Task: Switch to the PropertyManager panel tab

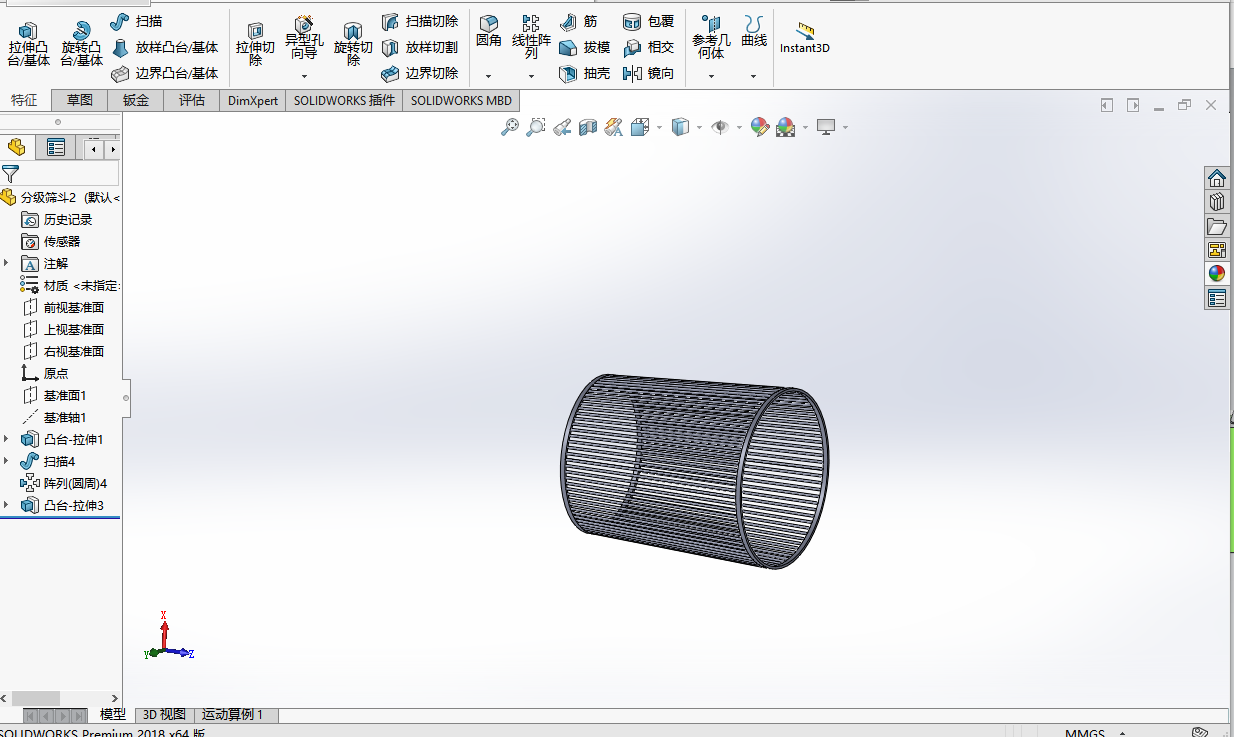Action: [56, 148]
